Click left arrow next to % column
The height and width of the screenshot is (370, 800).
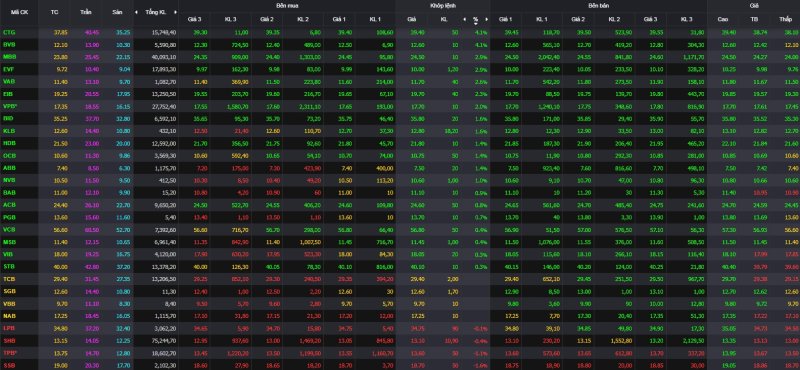464,19
